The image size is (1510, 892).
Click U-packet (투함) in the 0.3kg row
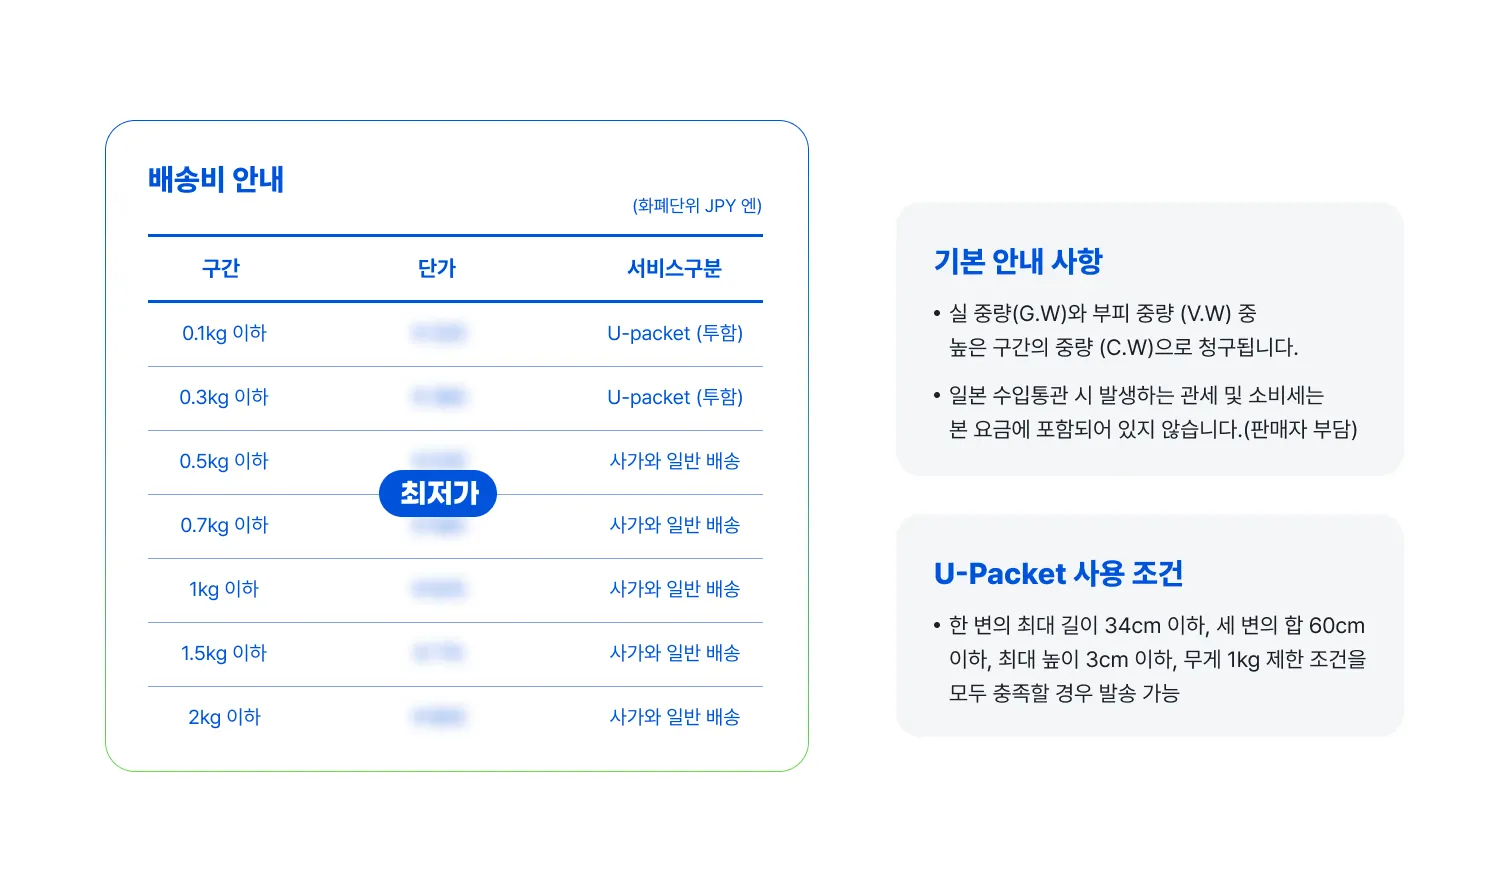(x=675, y=397)
